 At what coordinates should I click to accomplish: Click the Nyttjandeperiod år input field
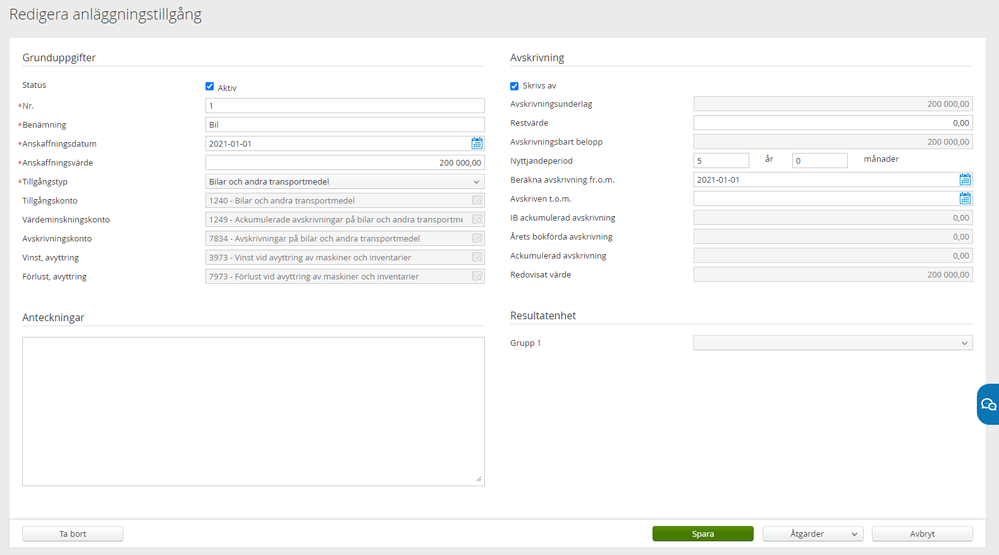tap(720, 161)
